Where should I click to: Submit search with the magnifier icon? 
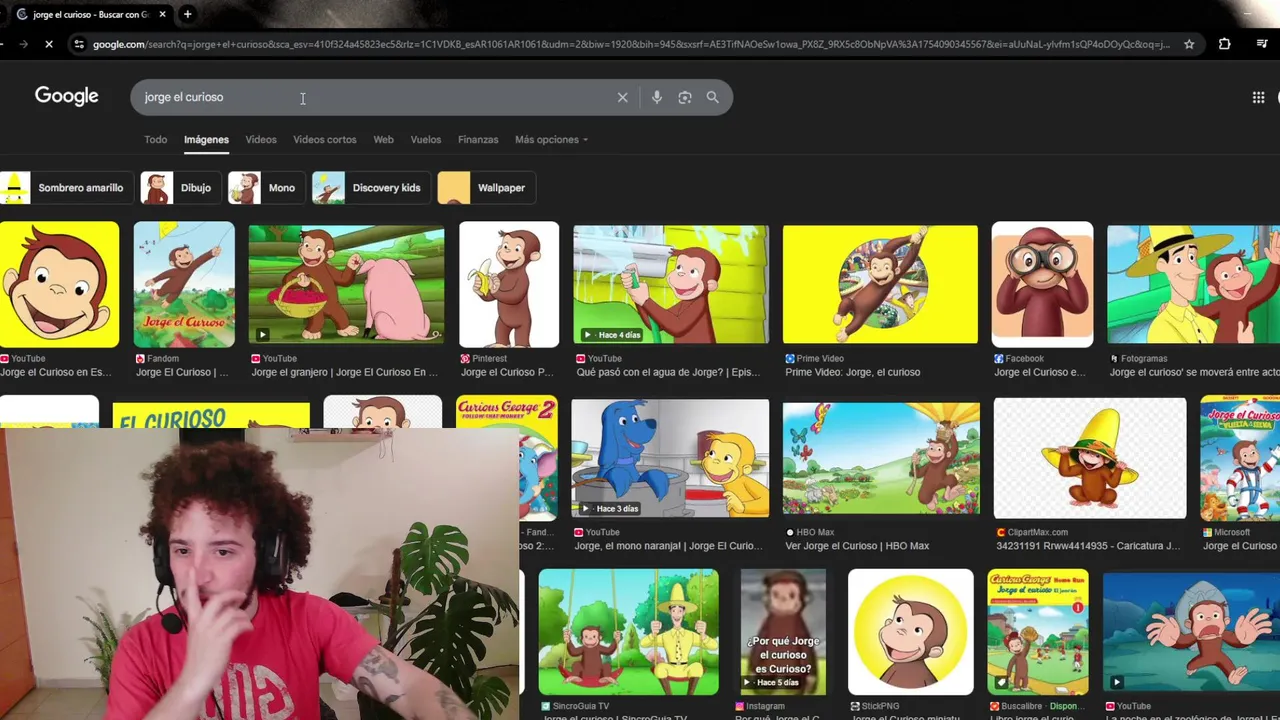coord(712,97)
